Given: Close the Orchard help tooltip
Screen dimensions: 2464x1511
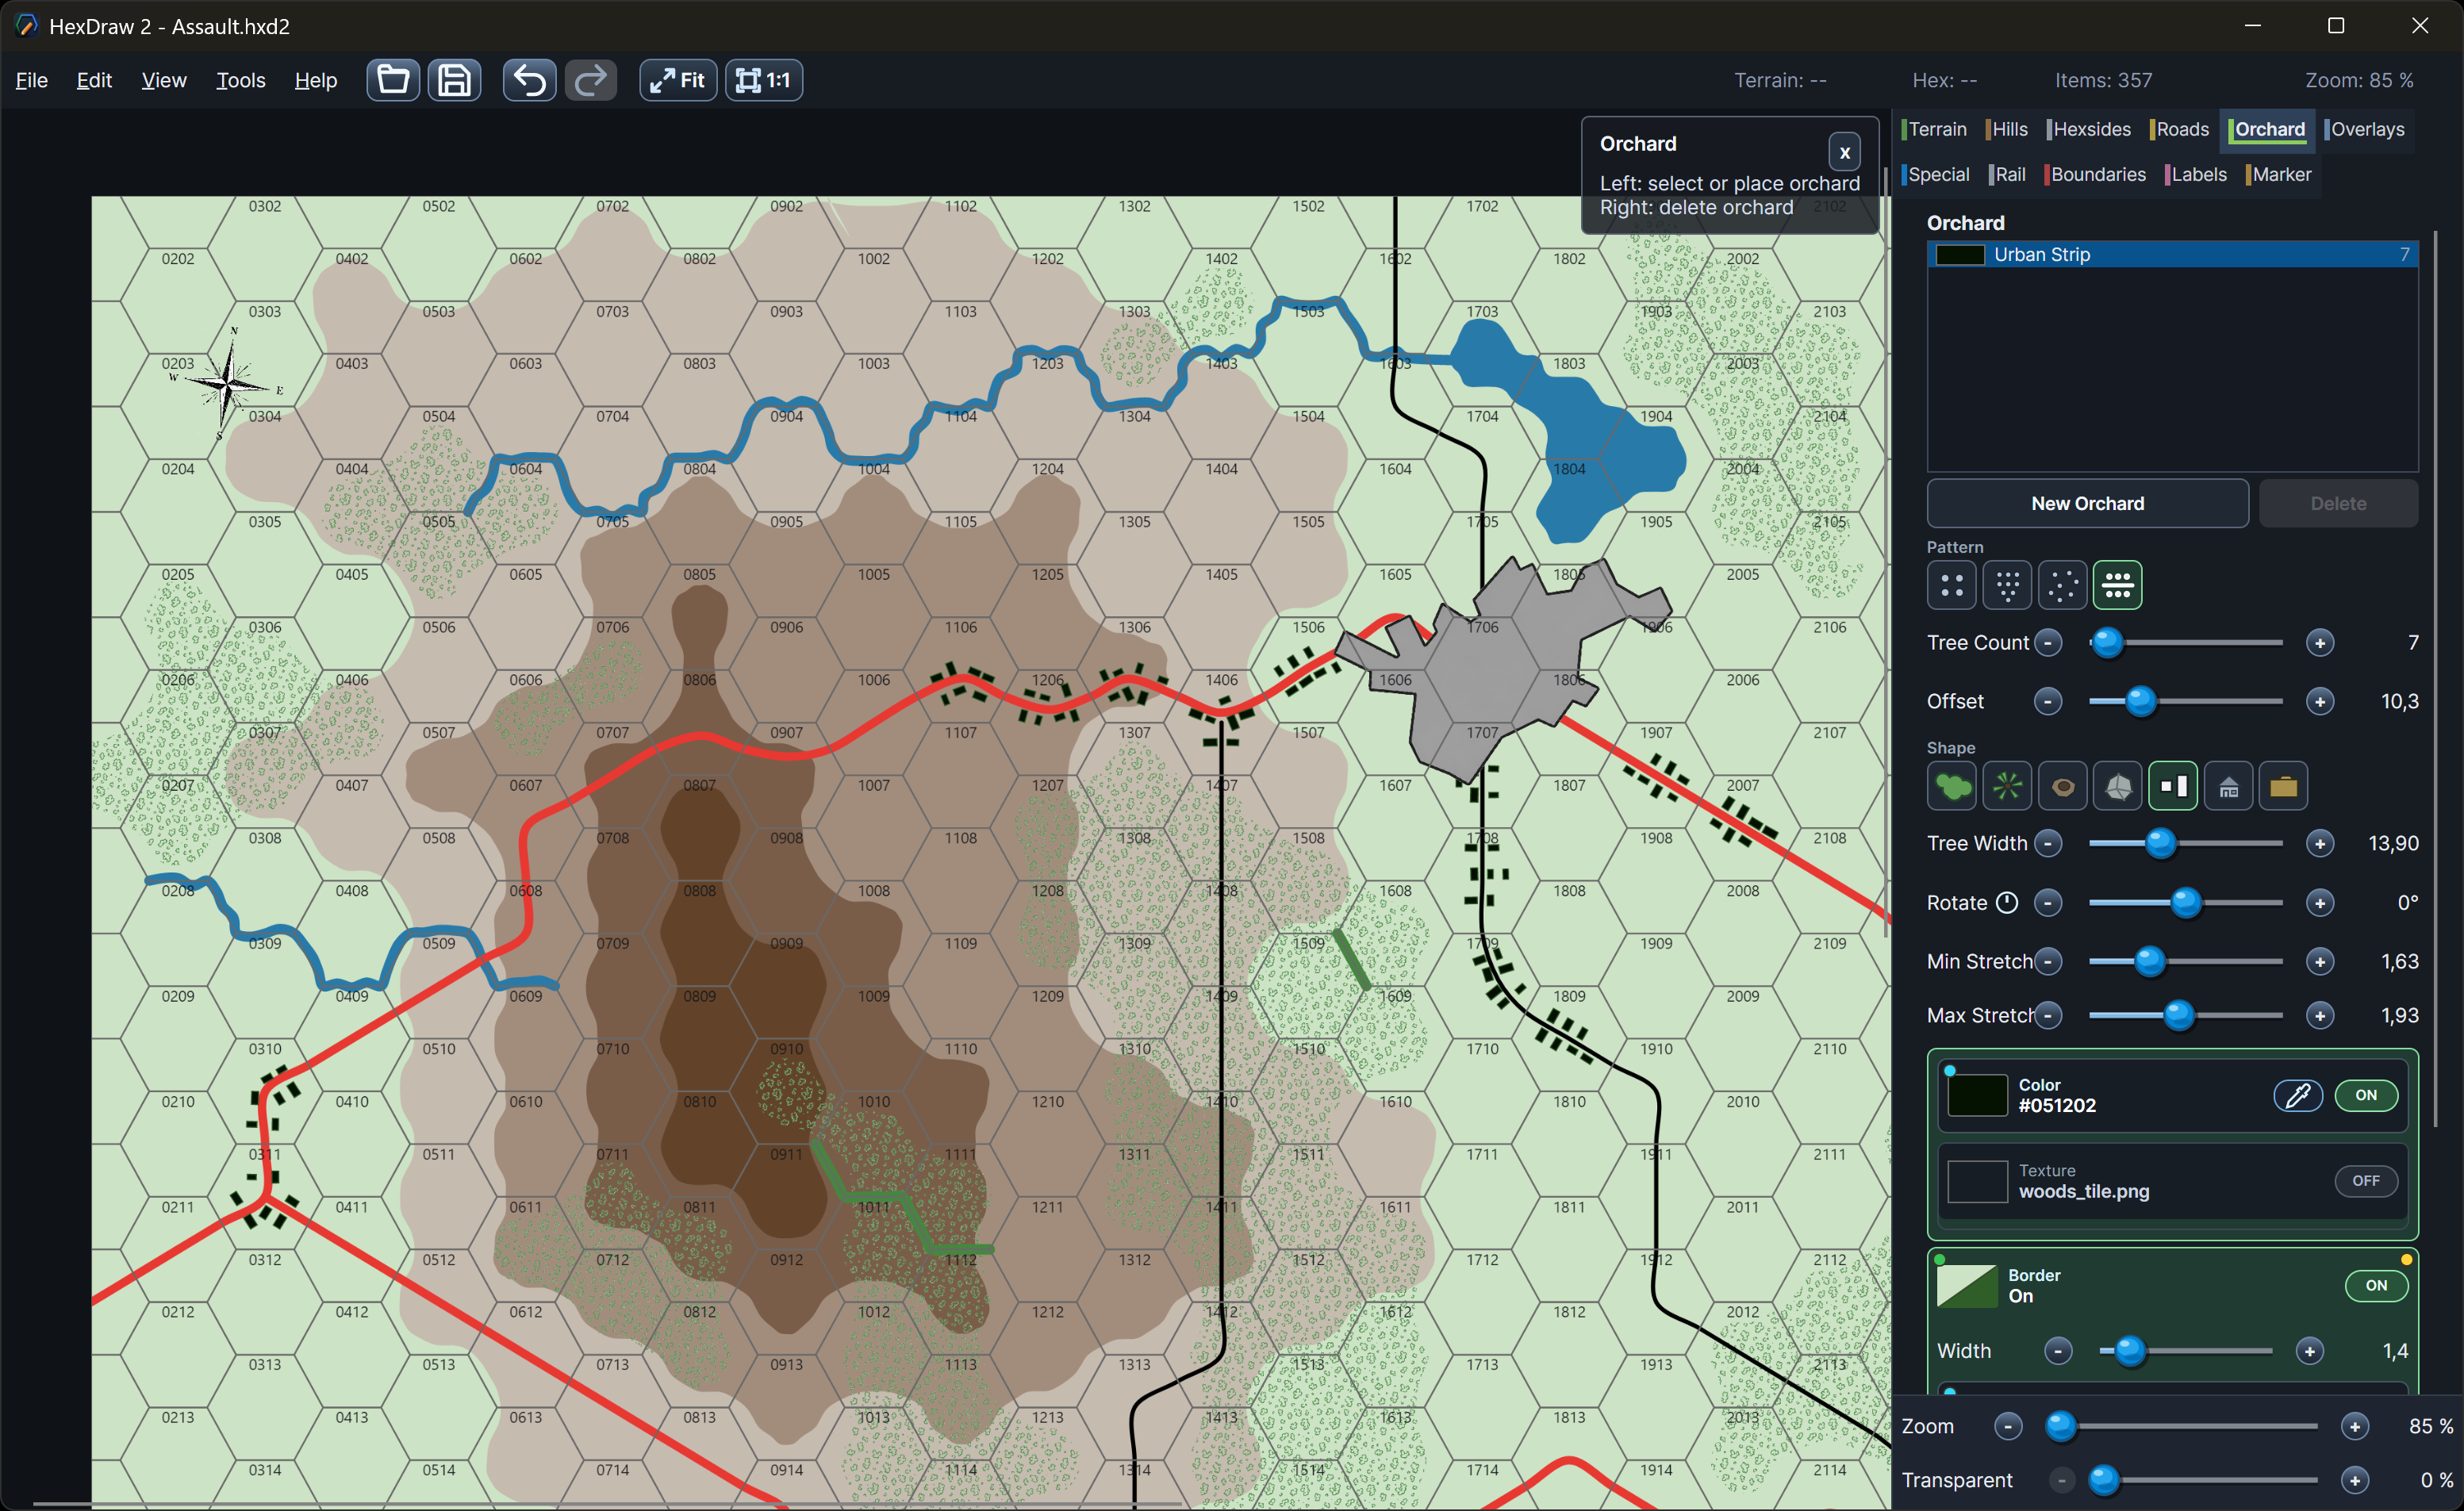Looking at the screenshot, I should (x=1844, y=152).
